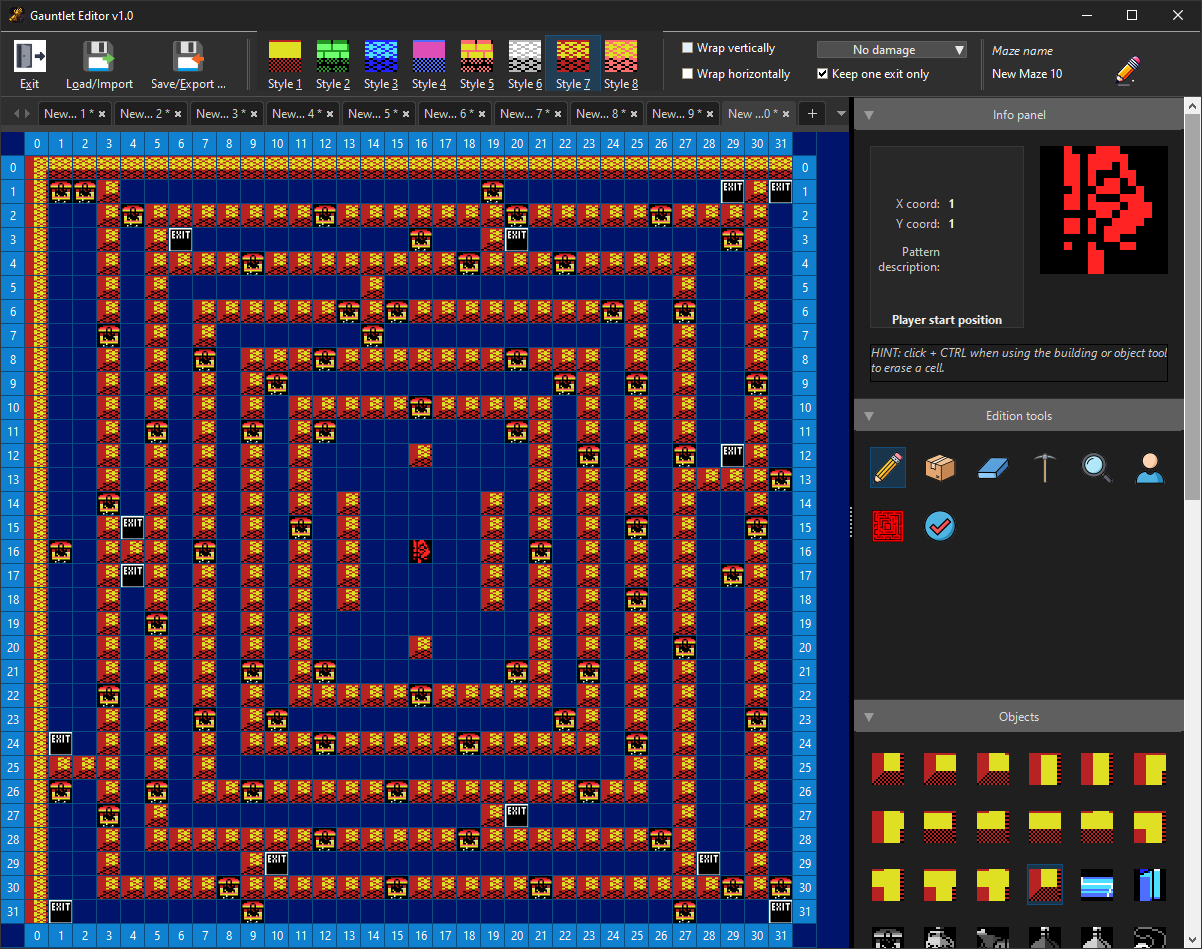1202x949 pixels.
Task: Click the EXIT tile at row 12 column 29
Action: (733, 454)
